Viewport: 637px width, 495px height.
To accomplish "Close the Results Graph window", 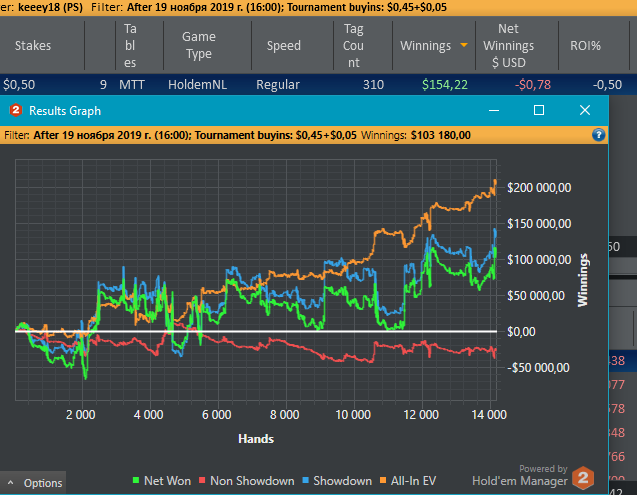I will point(585,110).
